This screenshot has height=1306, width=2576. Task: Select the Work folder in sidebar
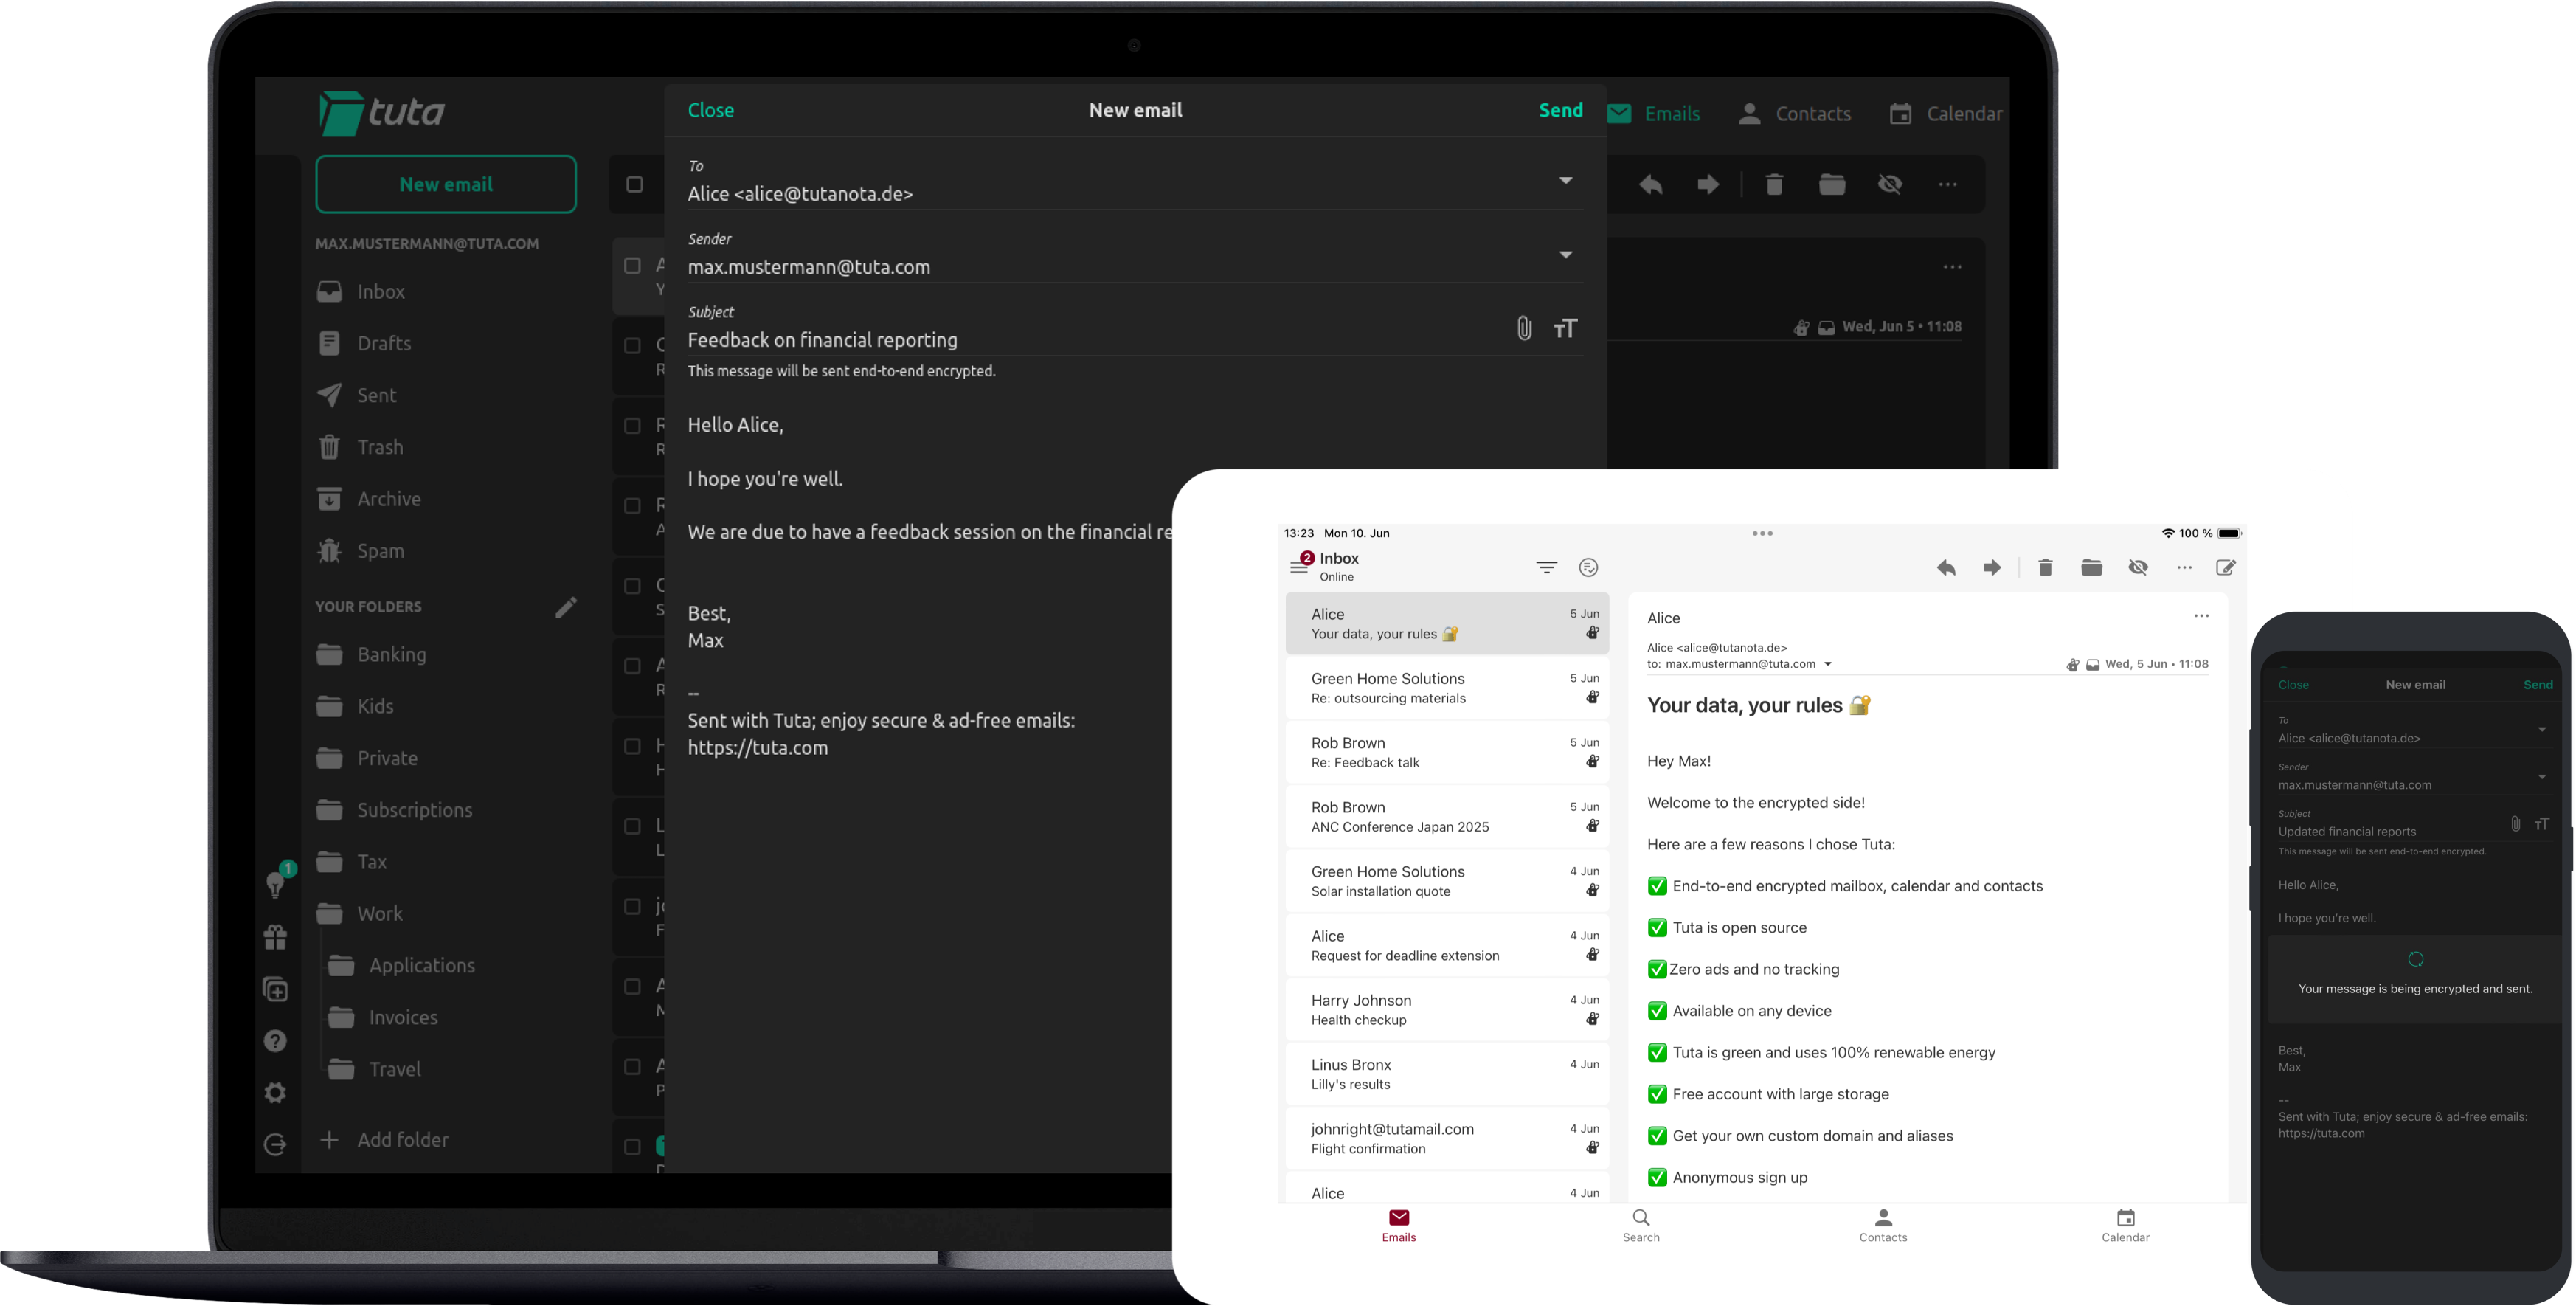pyautogui.click(x=380, y=913)
